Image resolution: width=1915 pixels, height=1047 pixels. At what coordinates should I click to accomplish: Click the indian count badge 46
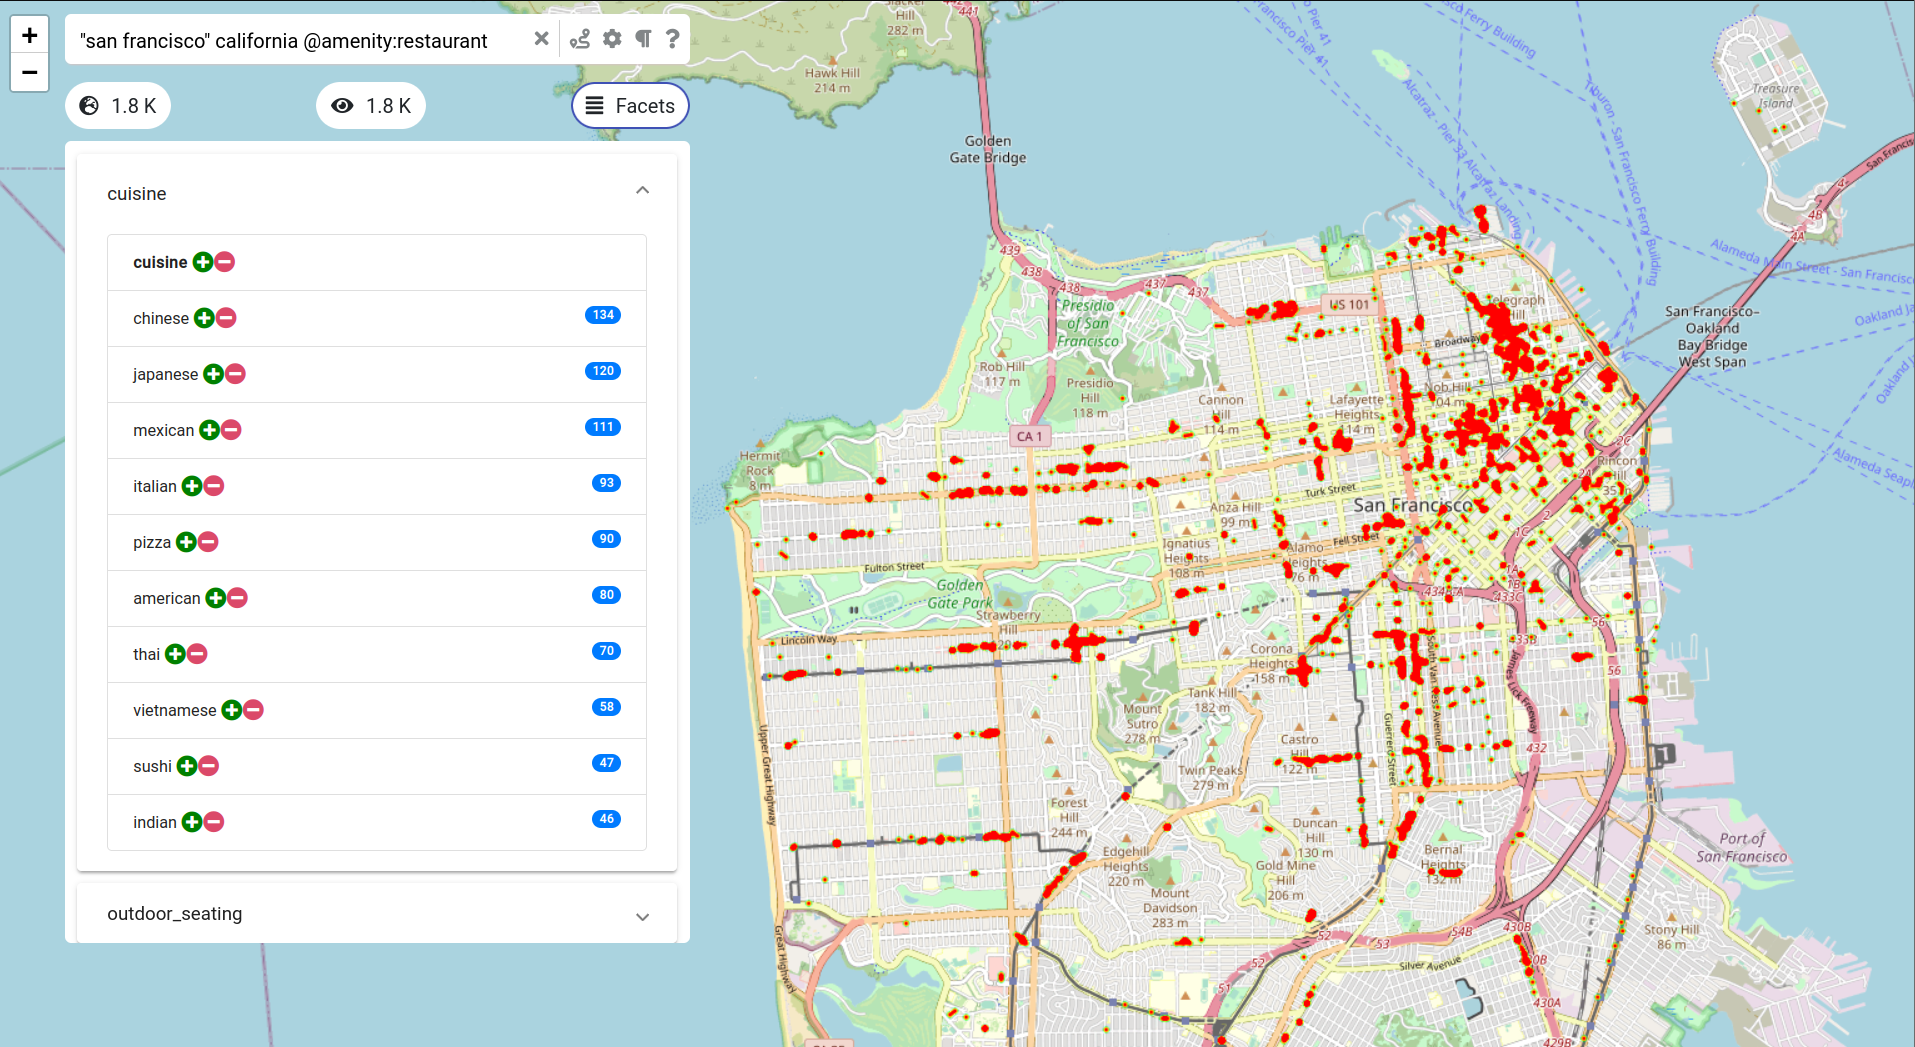click(x=606, y=819)
